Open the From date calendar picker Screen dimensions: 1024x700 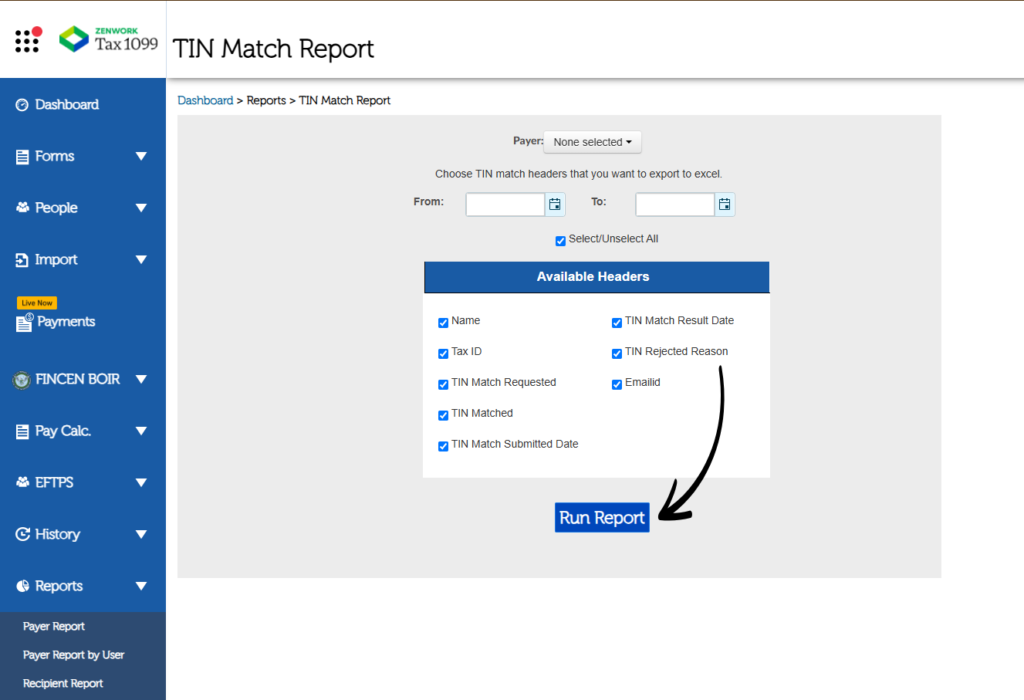555,204
